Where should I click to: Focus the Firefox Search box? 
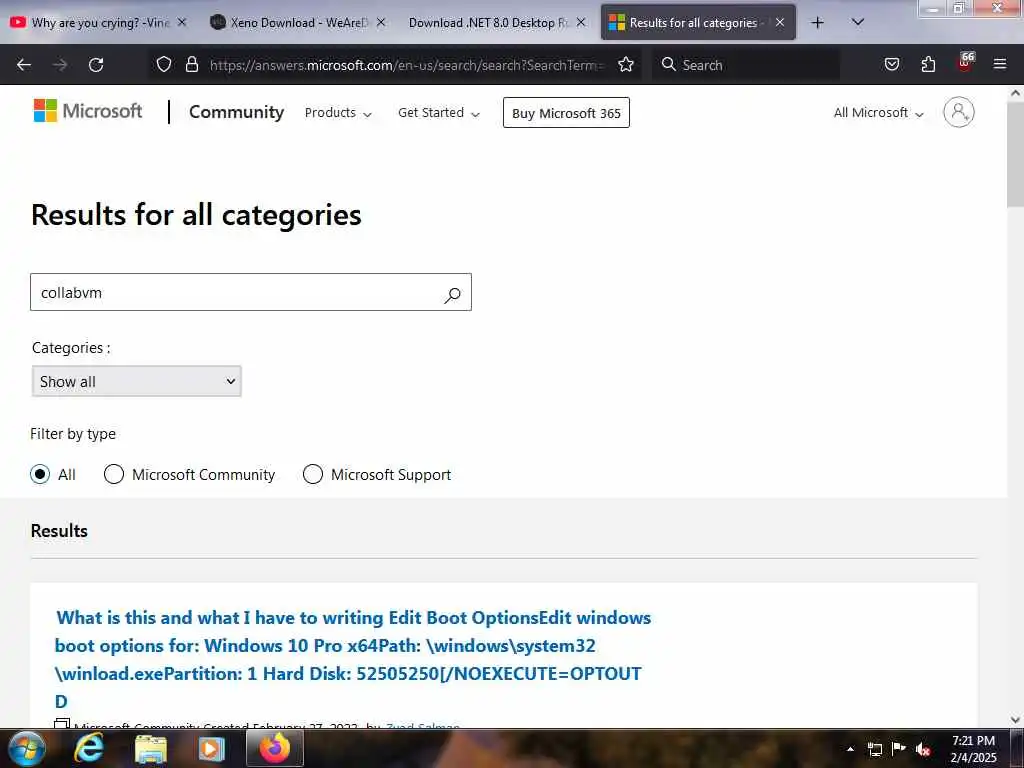pyautogui.click(x=746, y=65)
